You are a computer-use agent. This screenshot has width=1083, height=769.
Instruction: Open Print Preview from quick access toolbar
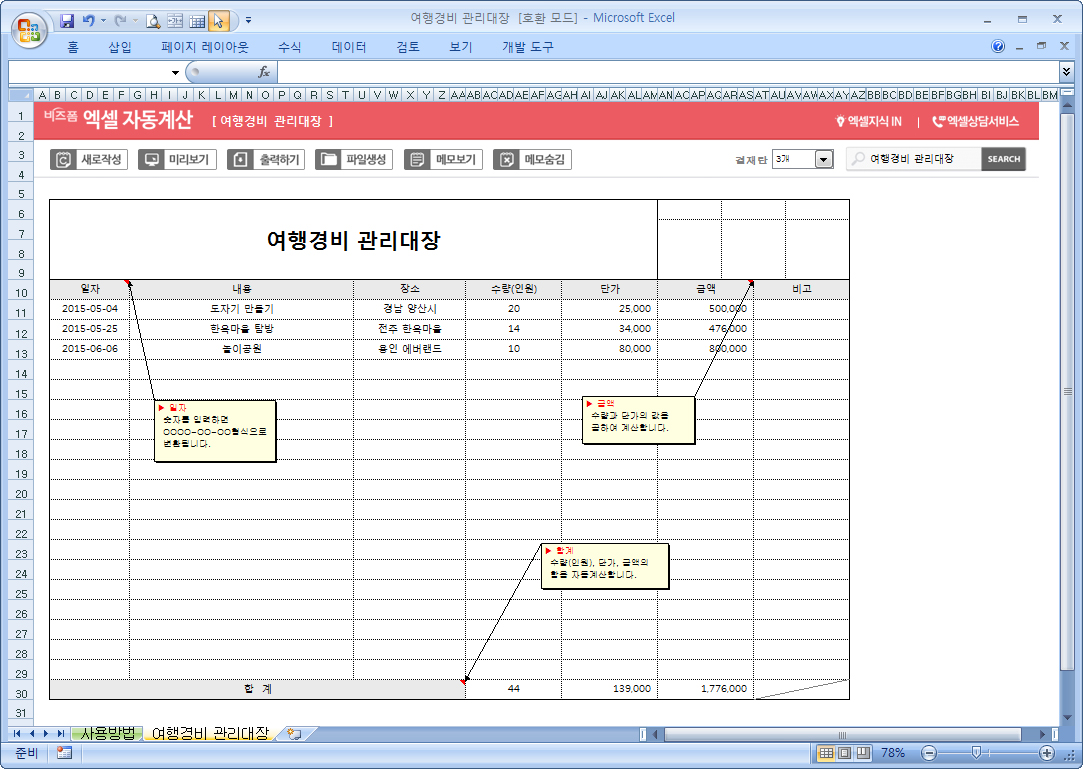point(153,21)
